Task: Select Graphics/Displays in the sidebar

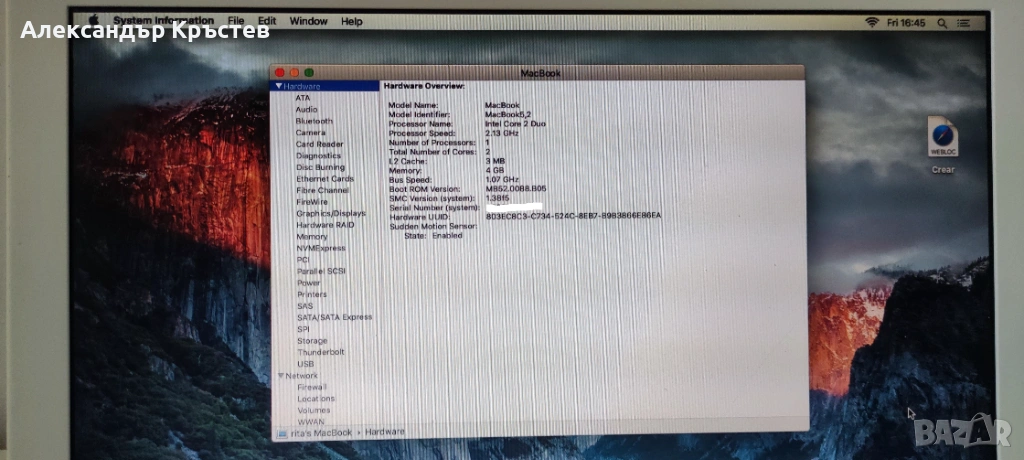Action: (x=331, y=213)
